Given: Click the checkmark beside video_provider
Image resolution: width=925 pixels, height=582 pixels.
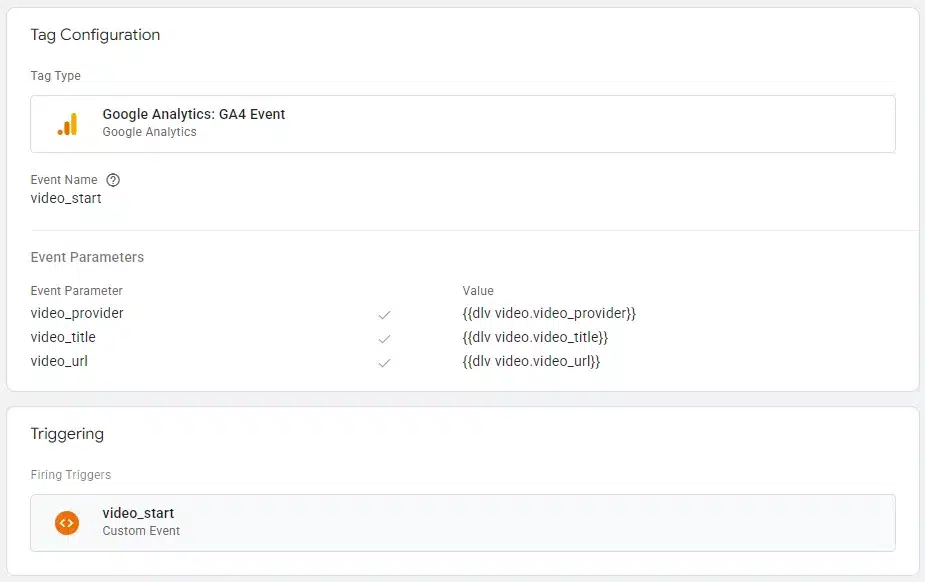Looking at the screenshot, I should [385, 313].
